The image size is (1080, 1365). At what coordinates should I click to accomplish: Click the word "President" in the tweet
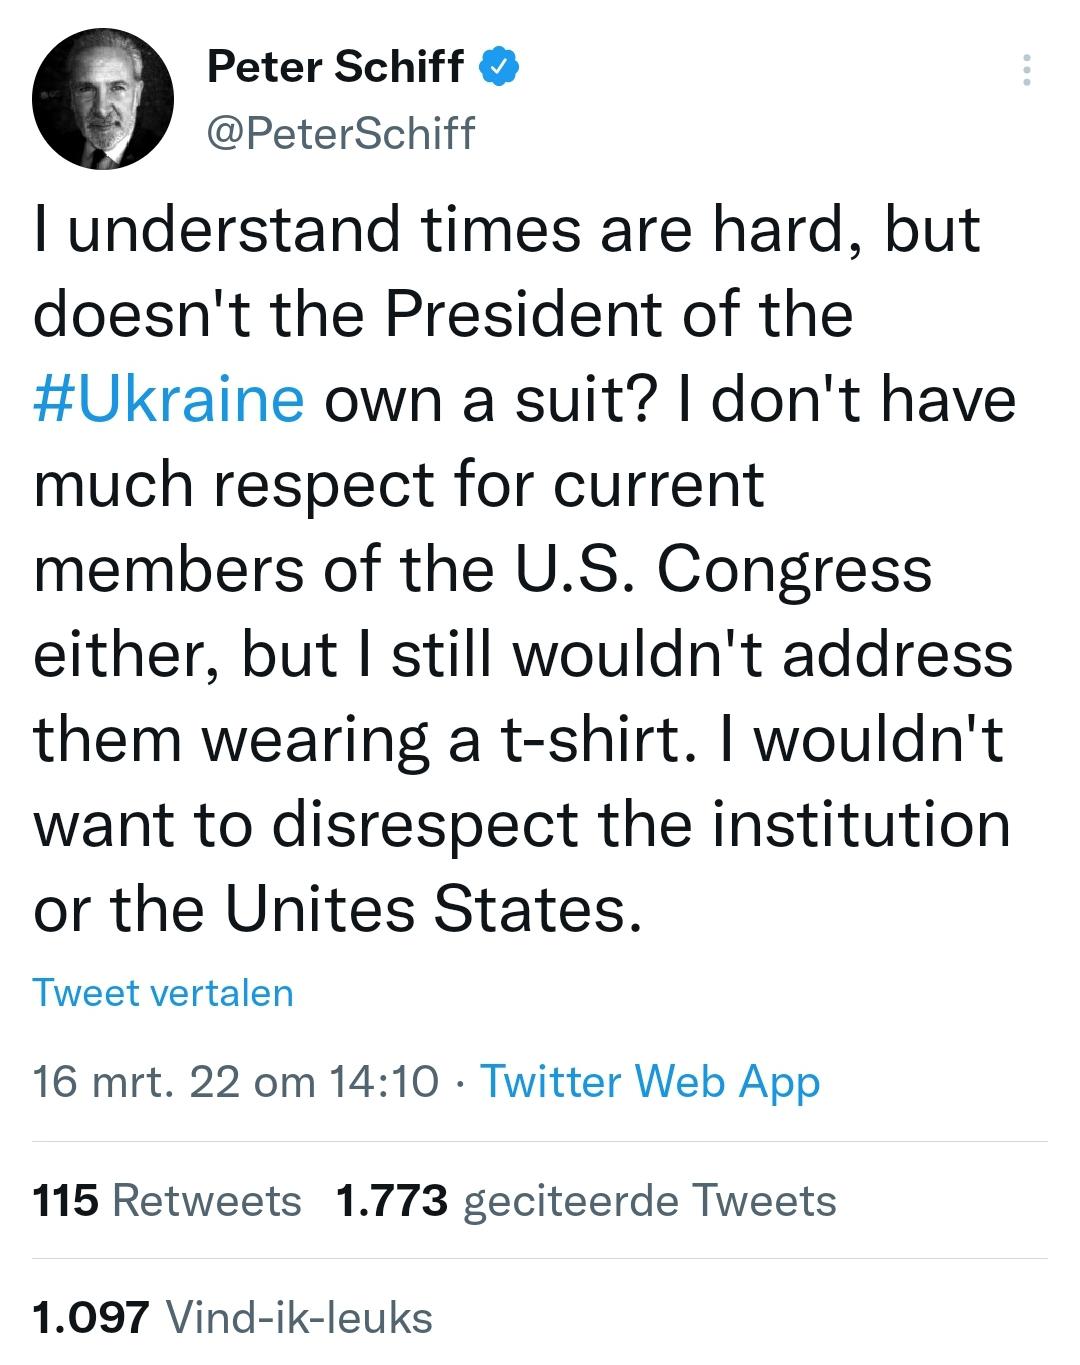pos(525,314)
